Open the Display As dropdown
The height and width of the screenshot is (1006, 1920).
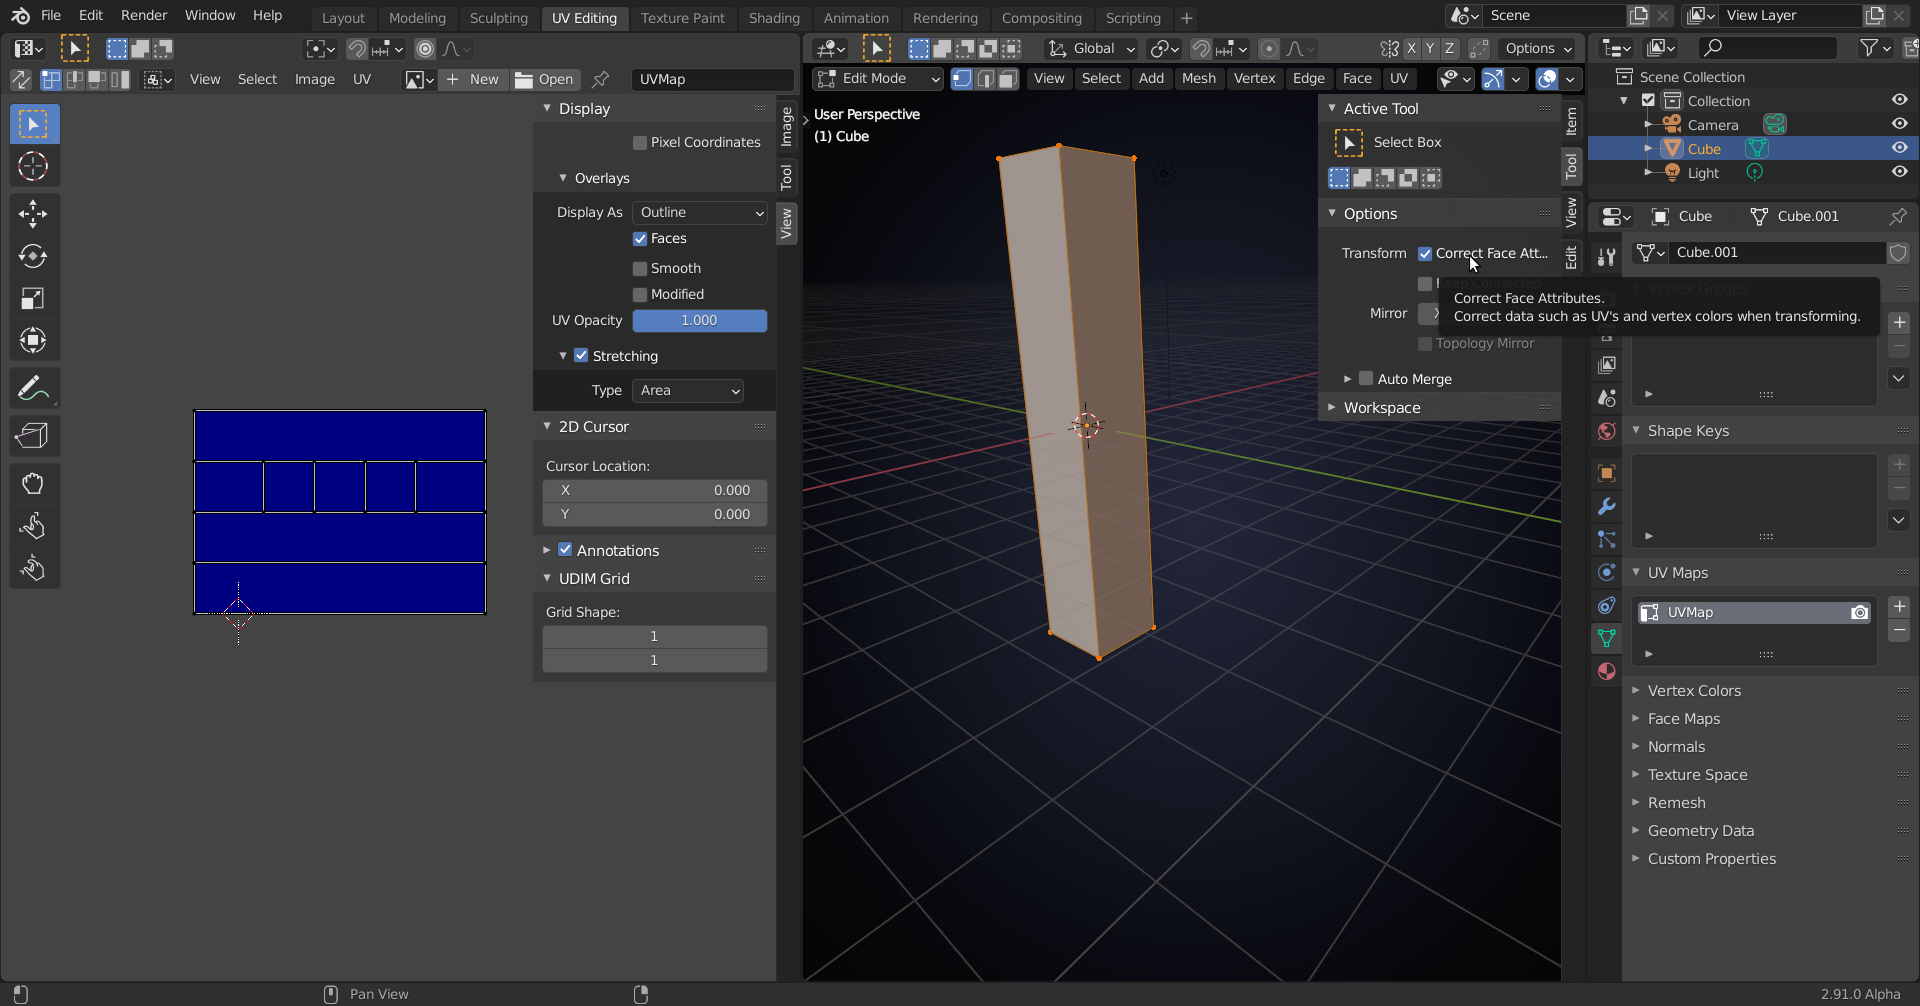tap(700, 212)
